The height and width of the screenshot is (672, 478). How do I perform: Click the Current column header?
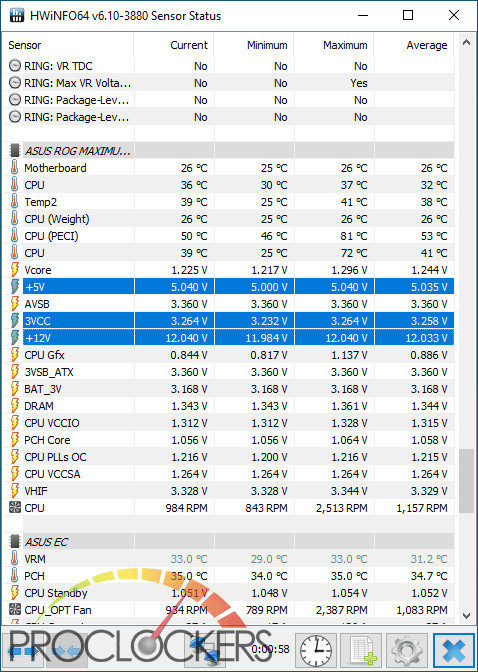pyautogui.click(x=174, y=45)
